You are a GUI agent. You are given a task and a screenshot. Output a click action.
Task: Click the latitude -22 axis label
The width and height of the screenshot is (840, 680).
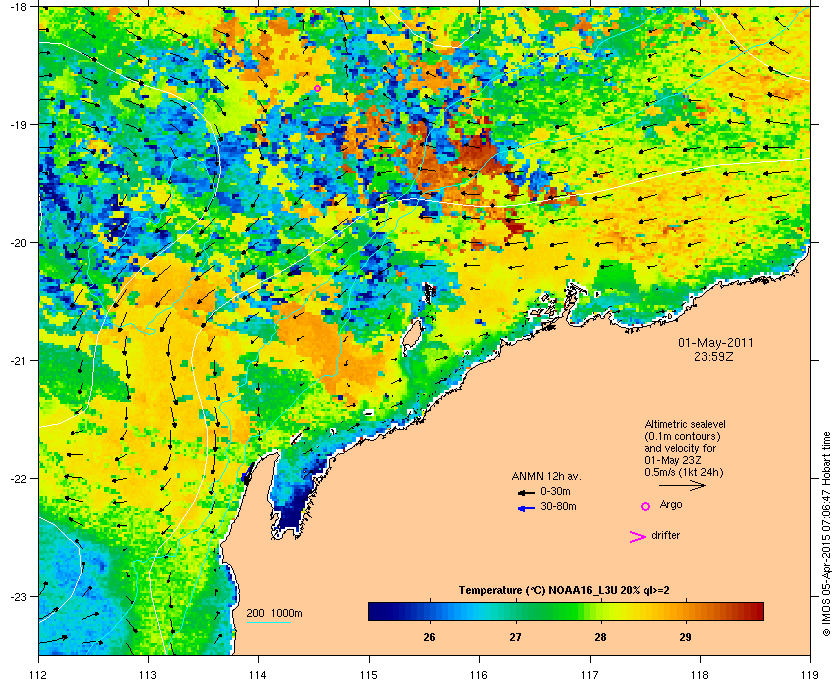click(18, 478)
